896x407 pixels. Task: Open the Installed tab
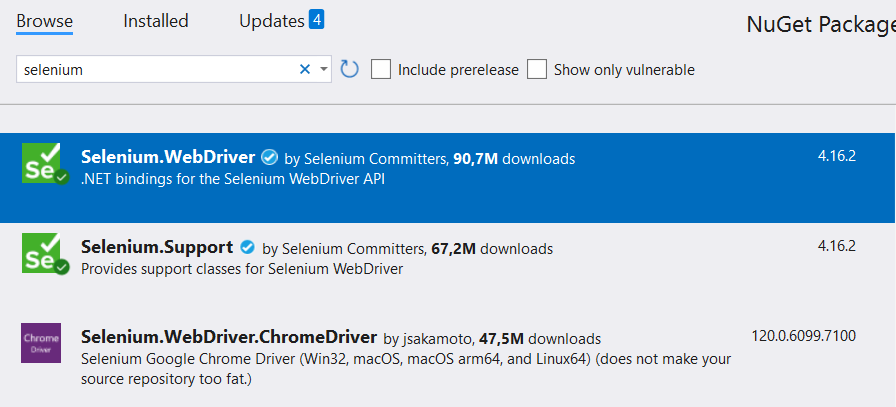(x=156, y=21)
